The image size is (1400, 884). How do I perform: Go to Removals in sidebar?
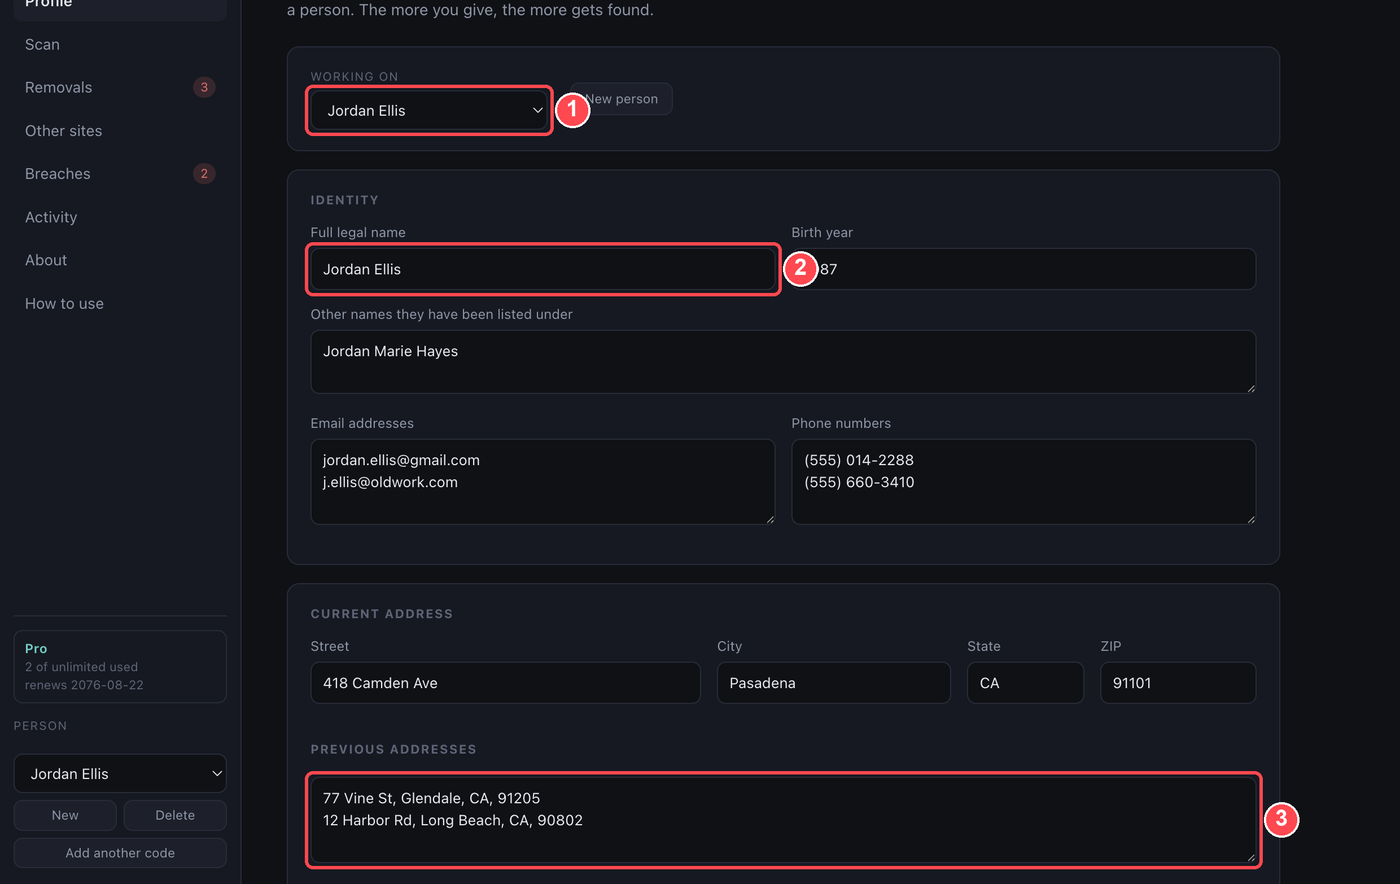point(120,87)
